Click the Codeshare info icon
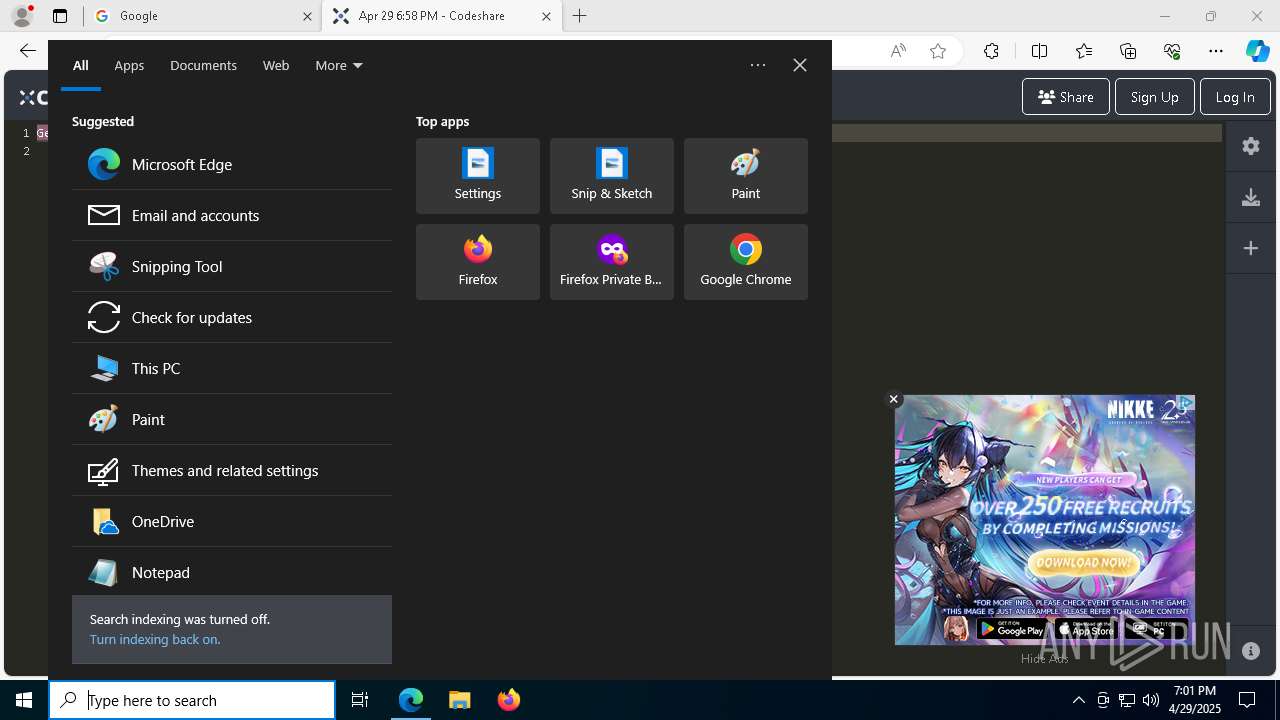The height and width of the screenshot is (720, 1280). coord(1251,651)
